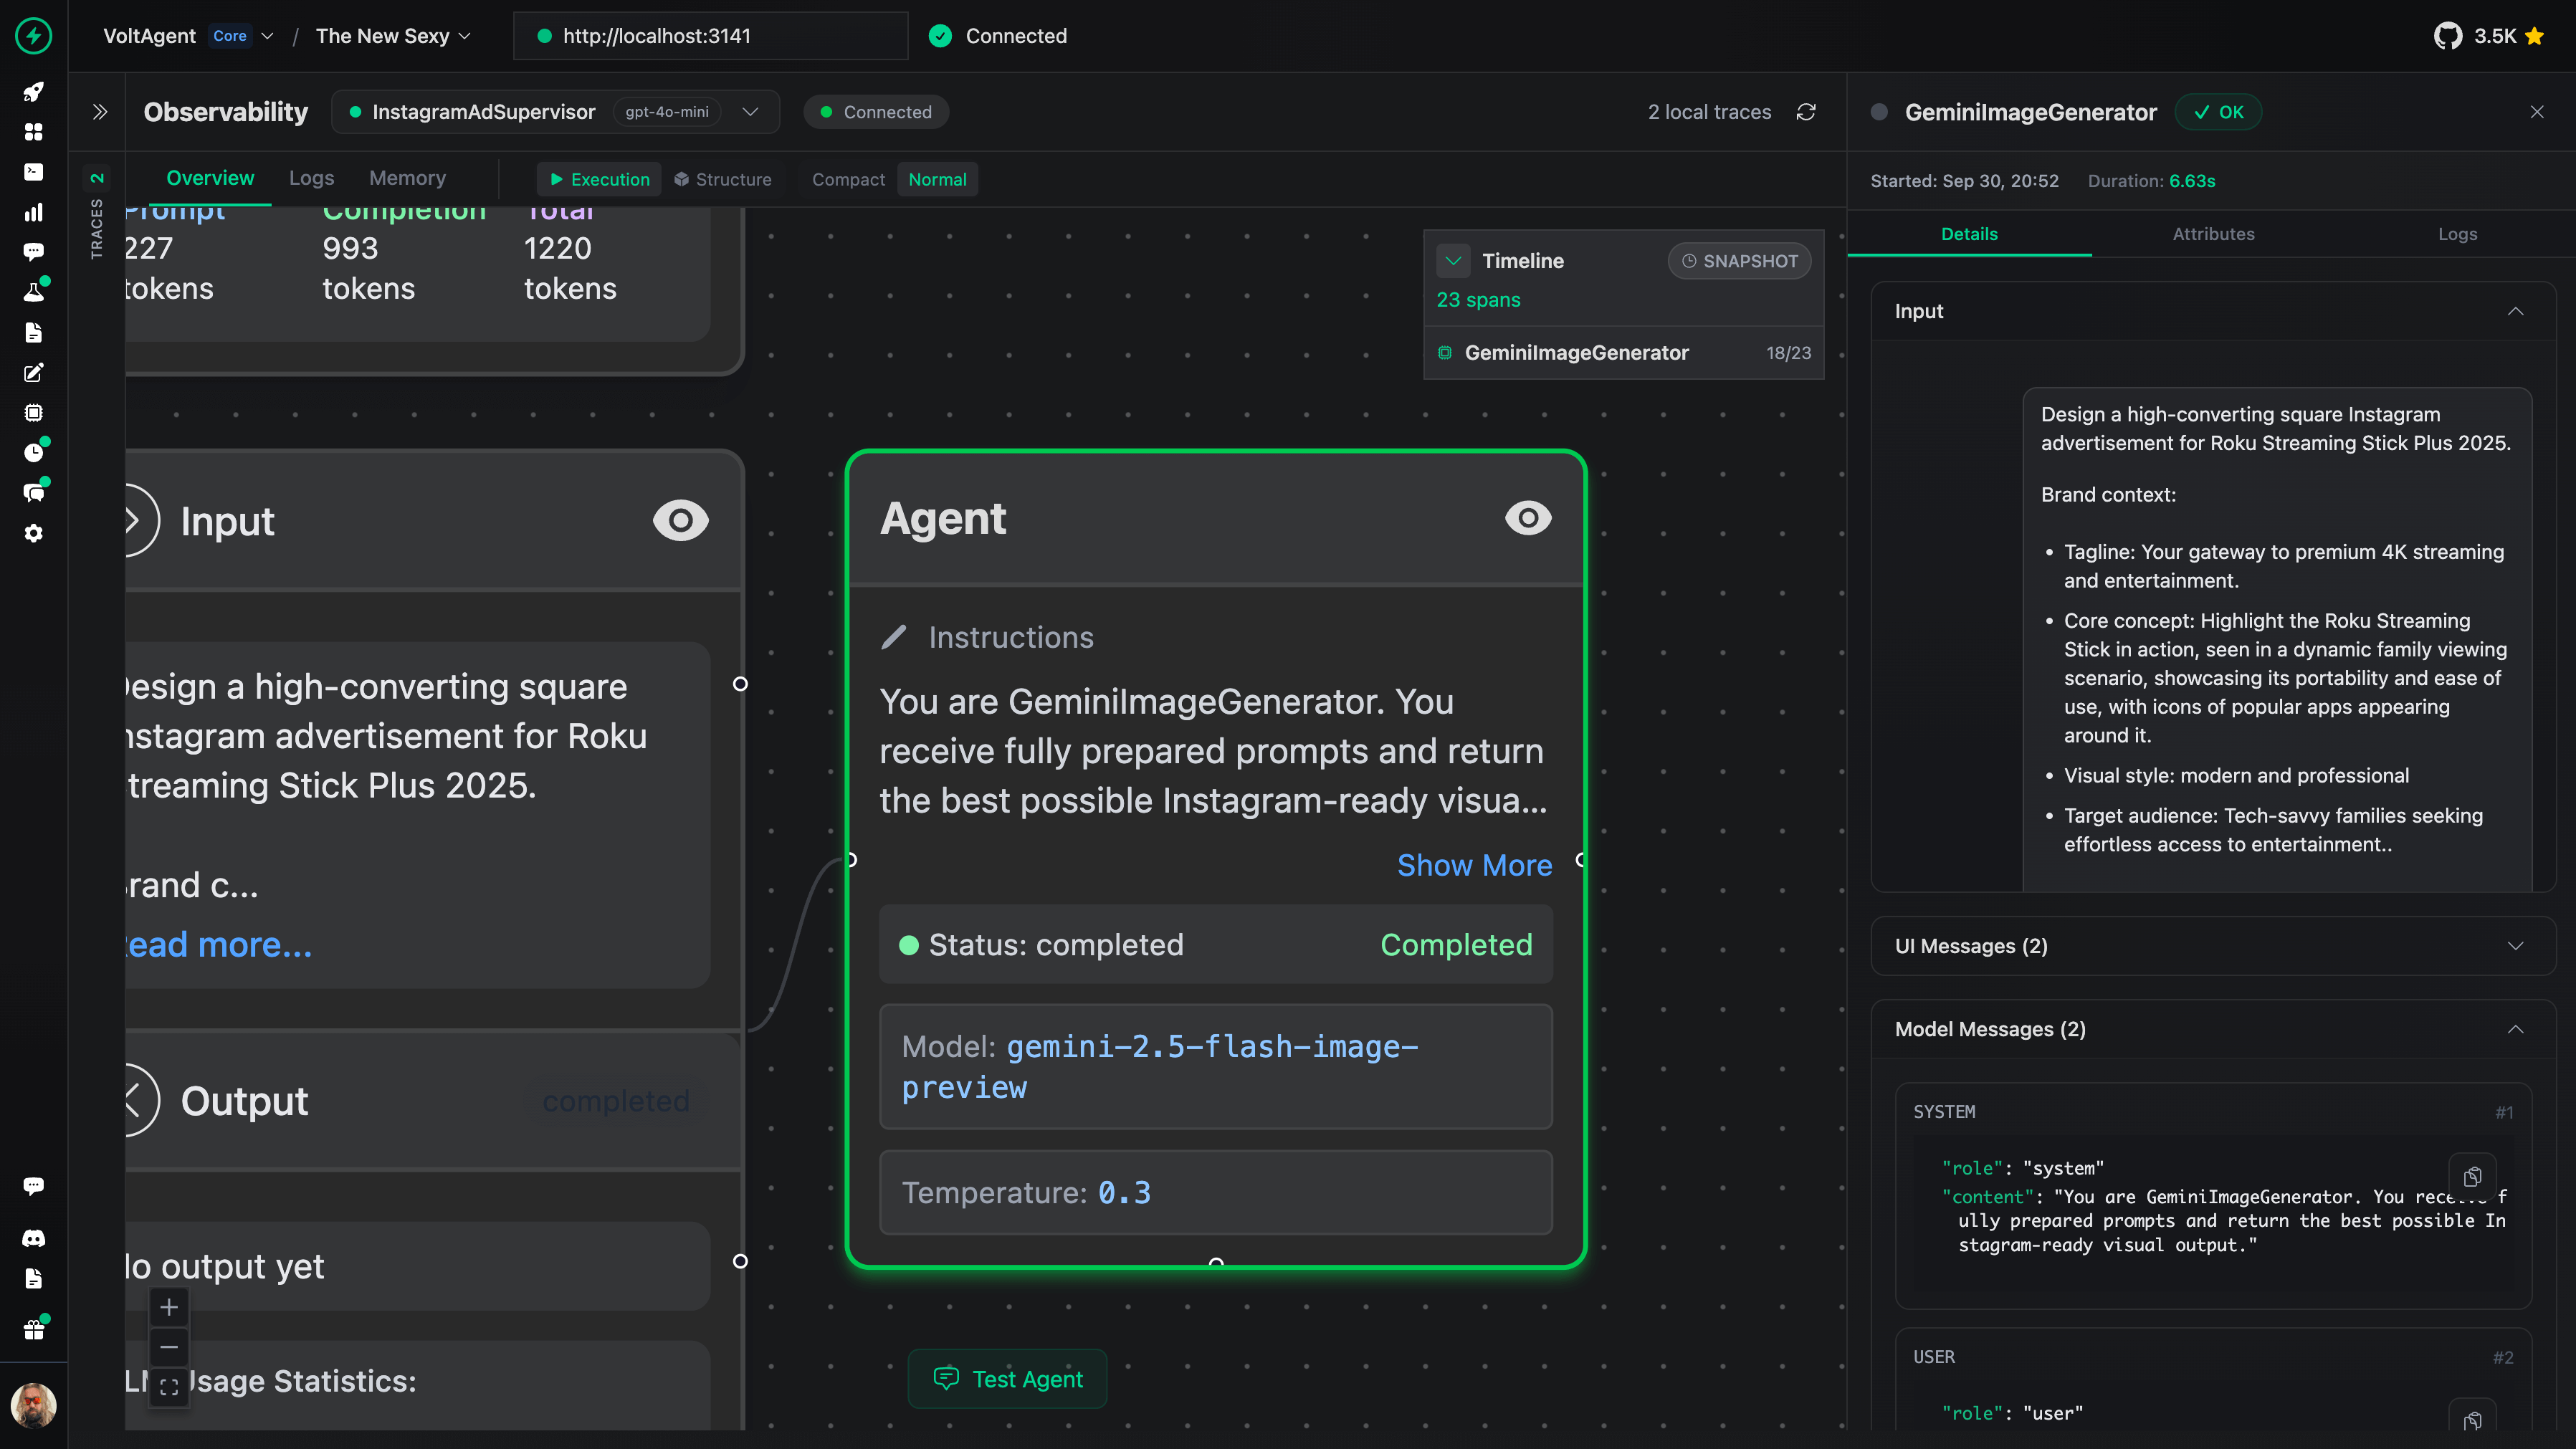2576x1449 pixels.
Task: Toggle the Input node eye icon
Action: pos(680,521)
